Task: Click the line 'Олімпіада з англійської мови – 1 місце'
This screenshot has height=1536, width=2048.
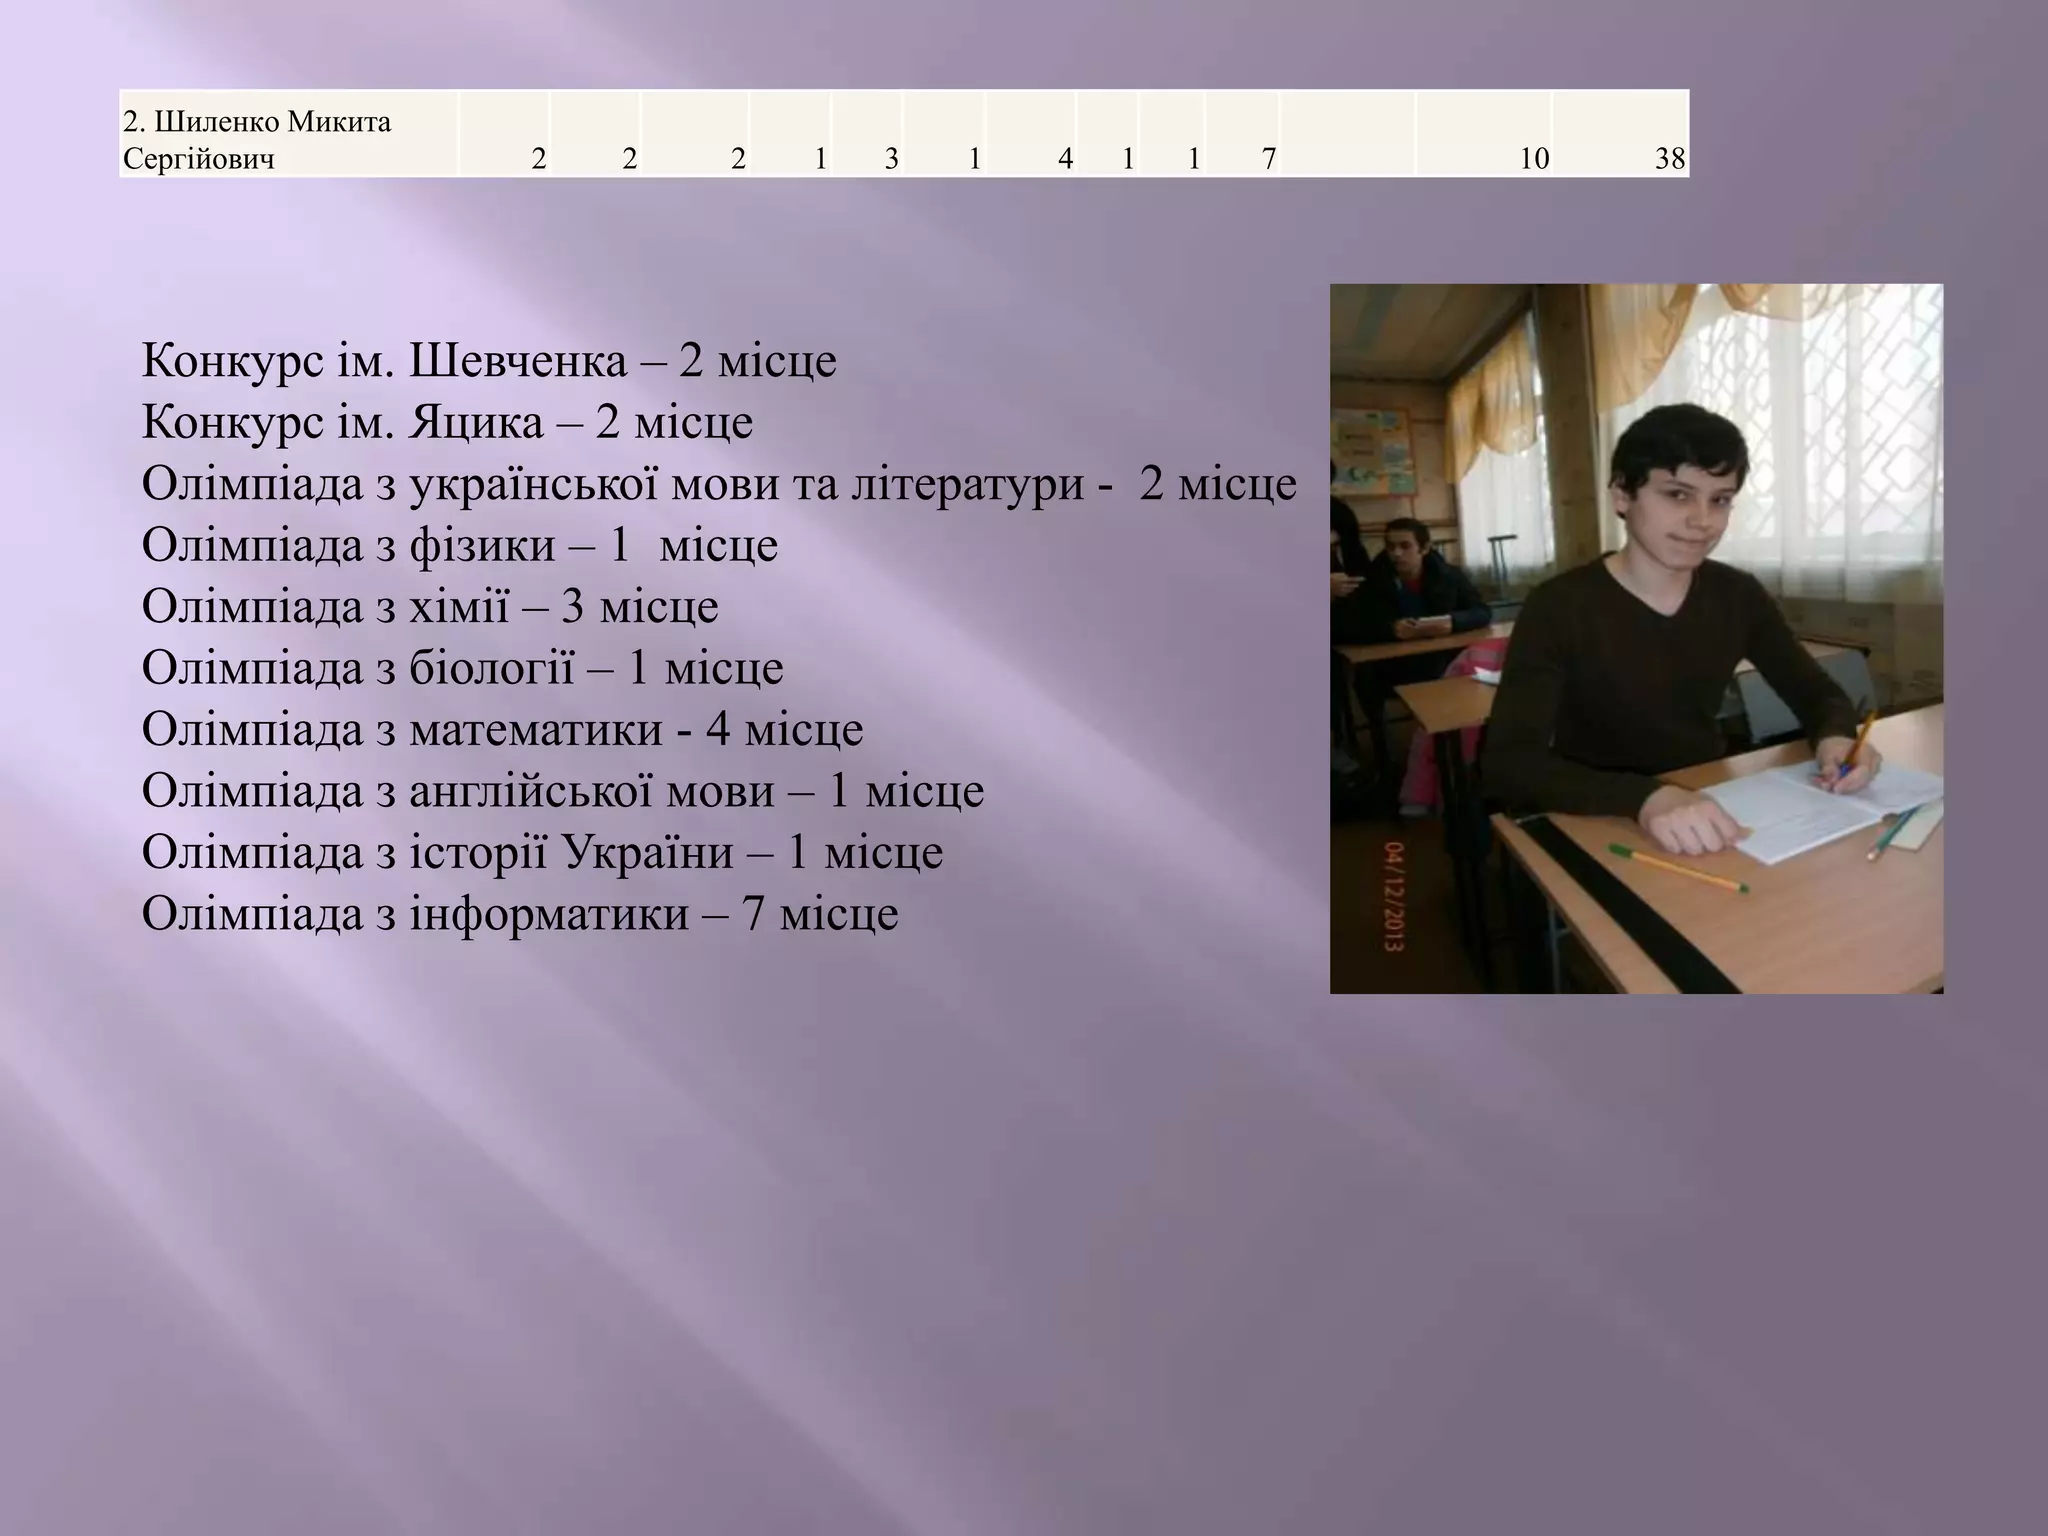Action: point(563,791)
